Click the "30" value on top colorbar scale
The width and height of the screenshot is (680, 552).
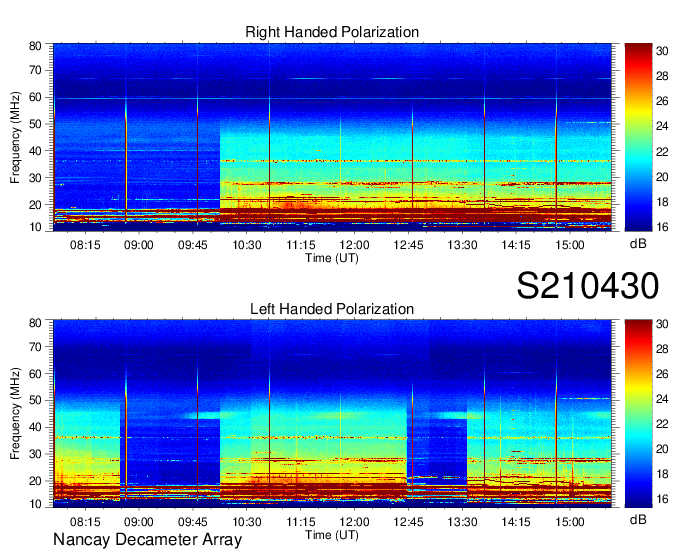click(x=662, y=51)
